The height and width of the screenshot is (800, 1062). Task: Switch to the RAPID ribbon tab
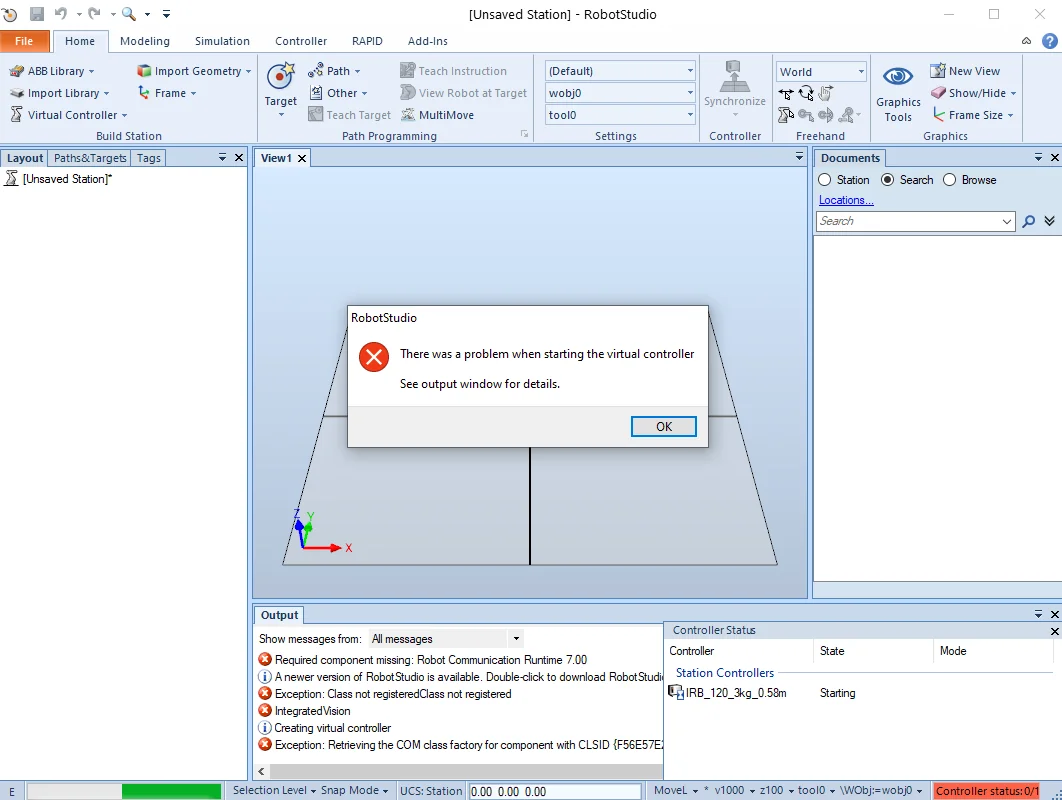point(367,41)
